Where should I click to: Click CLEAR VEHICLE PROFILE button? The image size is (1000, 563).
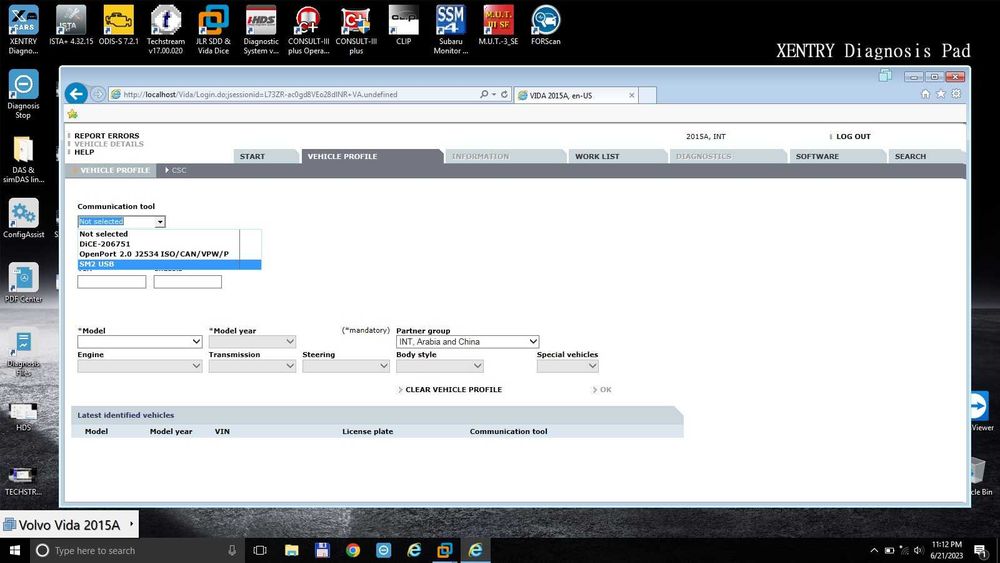tap(453, 390)
